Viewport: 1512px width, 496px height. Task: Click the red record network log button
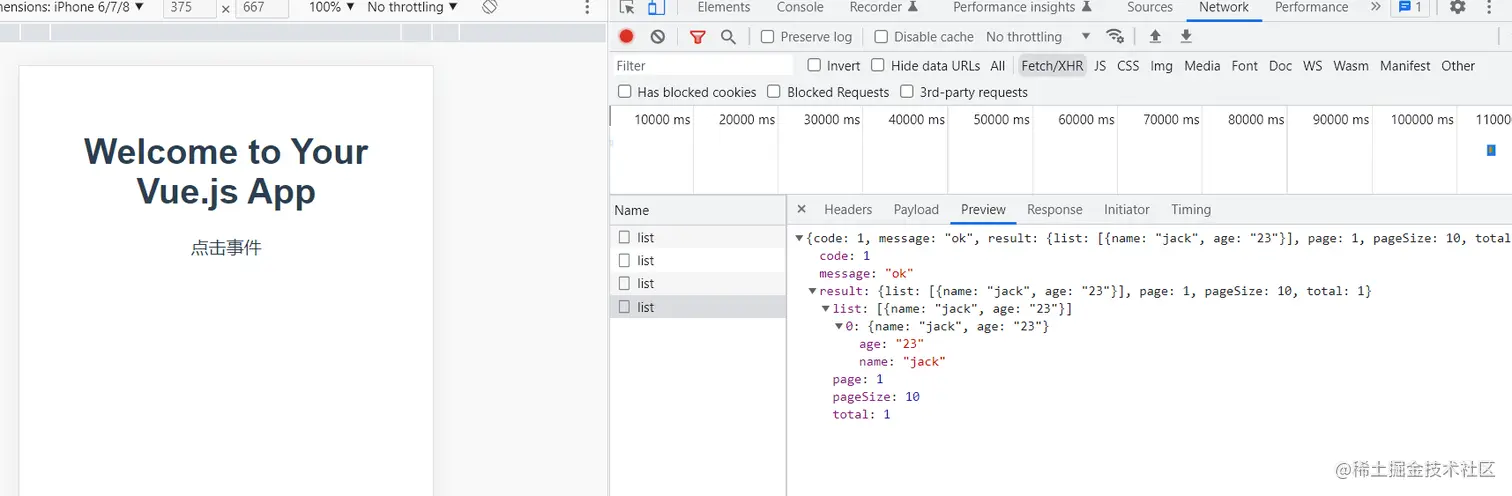(626, 36)
